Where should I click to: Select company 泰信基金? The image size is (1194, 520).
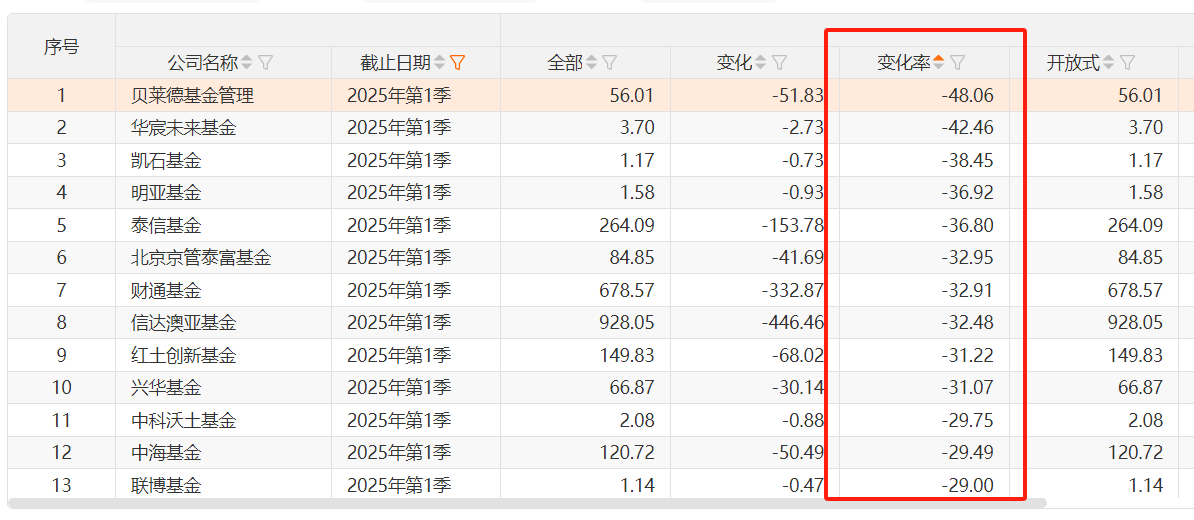[166, 225]
